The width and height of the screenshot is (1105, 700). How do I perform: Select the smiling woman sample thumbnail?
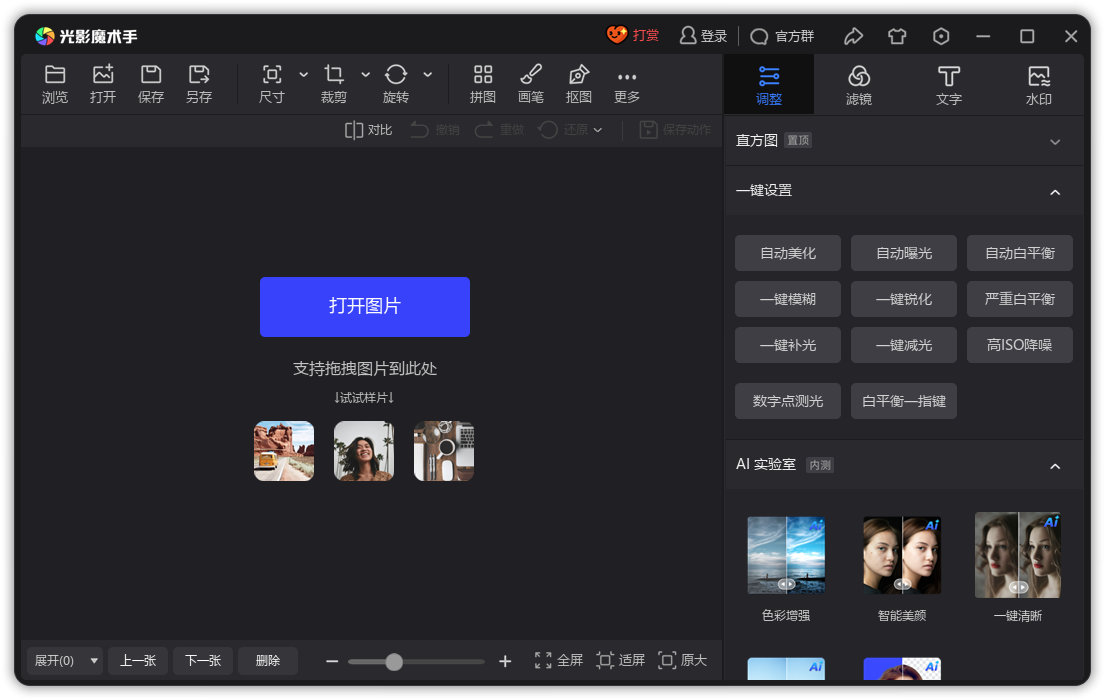tap(364, 451)
